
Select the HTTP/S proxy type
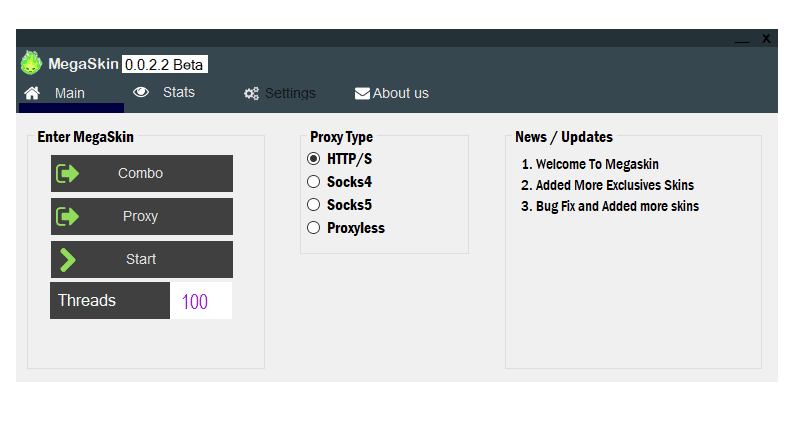point(339,159)
